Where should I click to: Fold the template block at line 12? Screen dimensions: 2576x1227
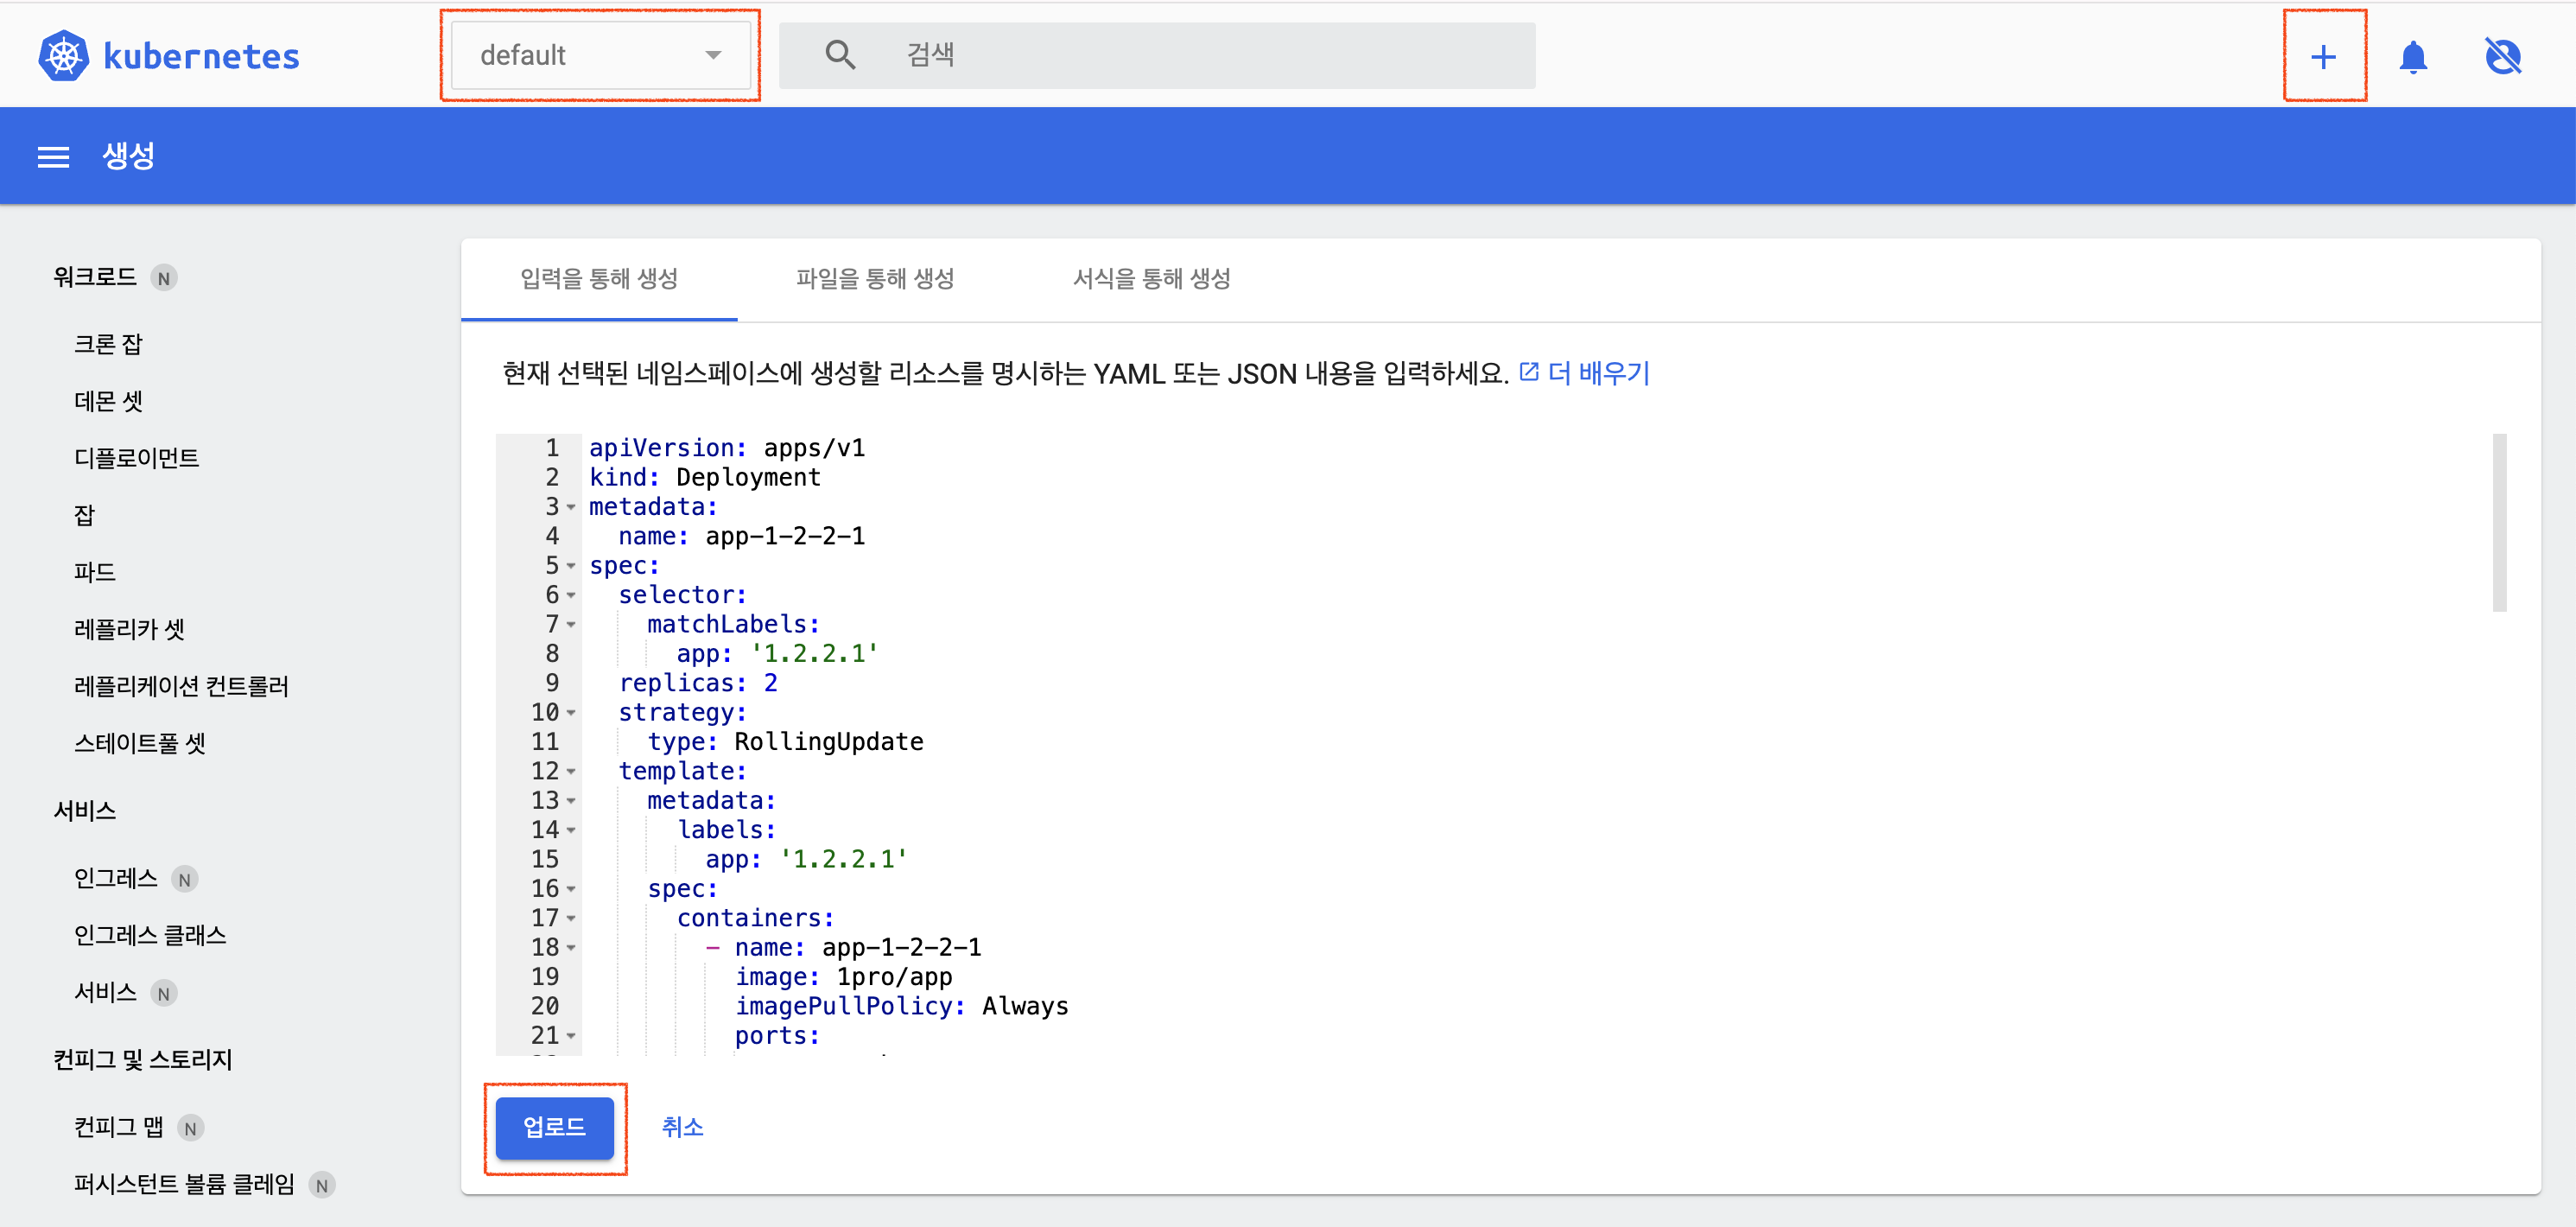[x=571, y=772]
